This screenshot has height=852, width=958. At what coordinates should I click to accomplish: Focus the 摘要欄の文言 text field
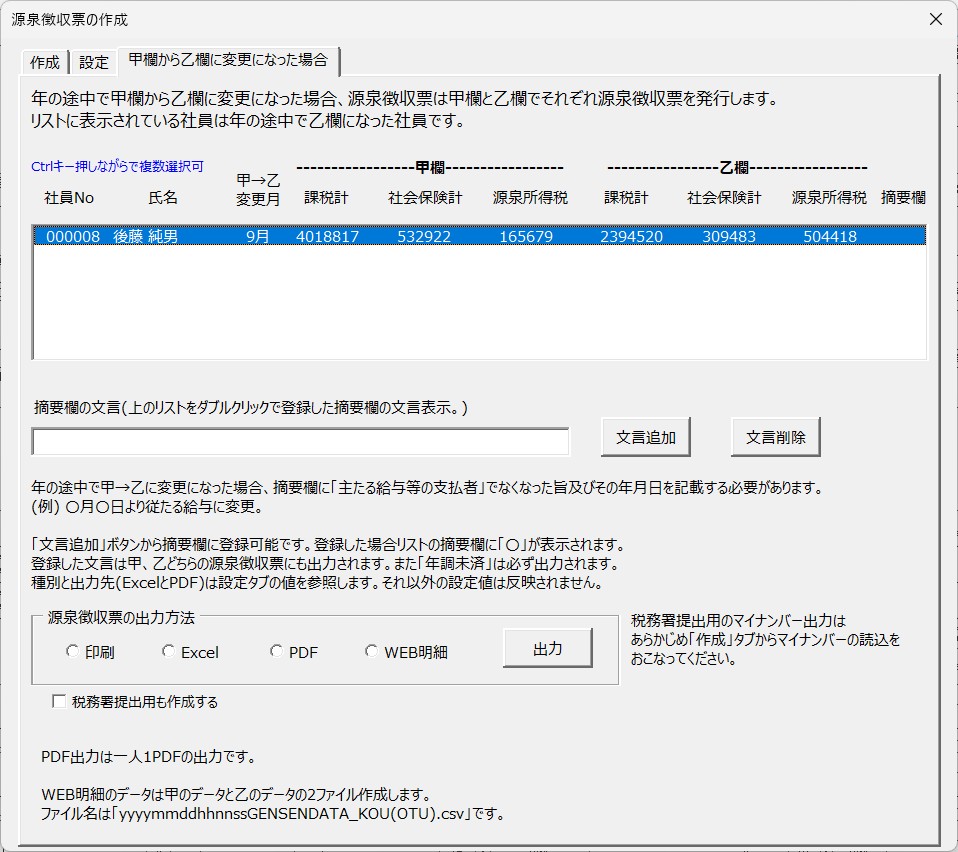[x=300, y=441]
